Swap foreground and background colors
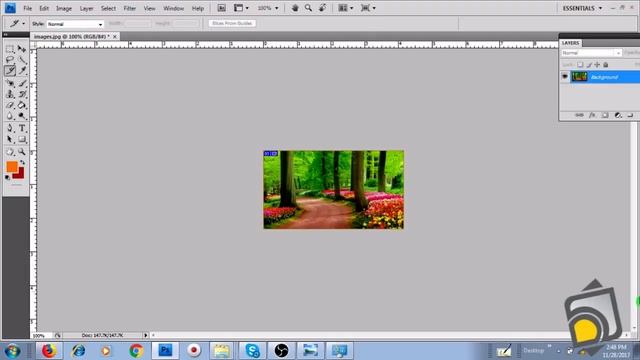The width and height of the screenshot is (640, 360). coord(22,162)
